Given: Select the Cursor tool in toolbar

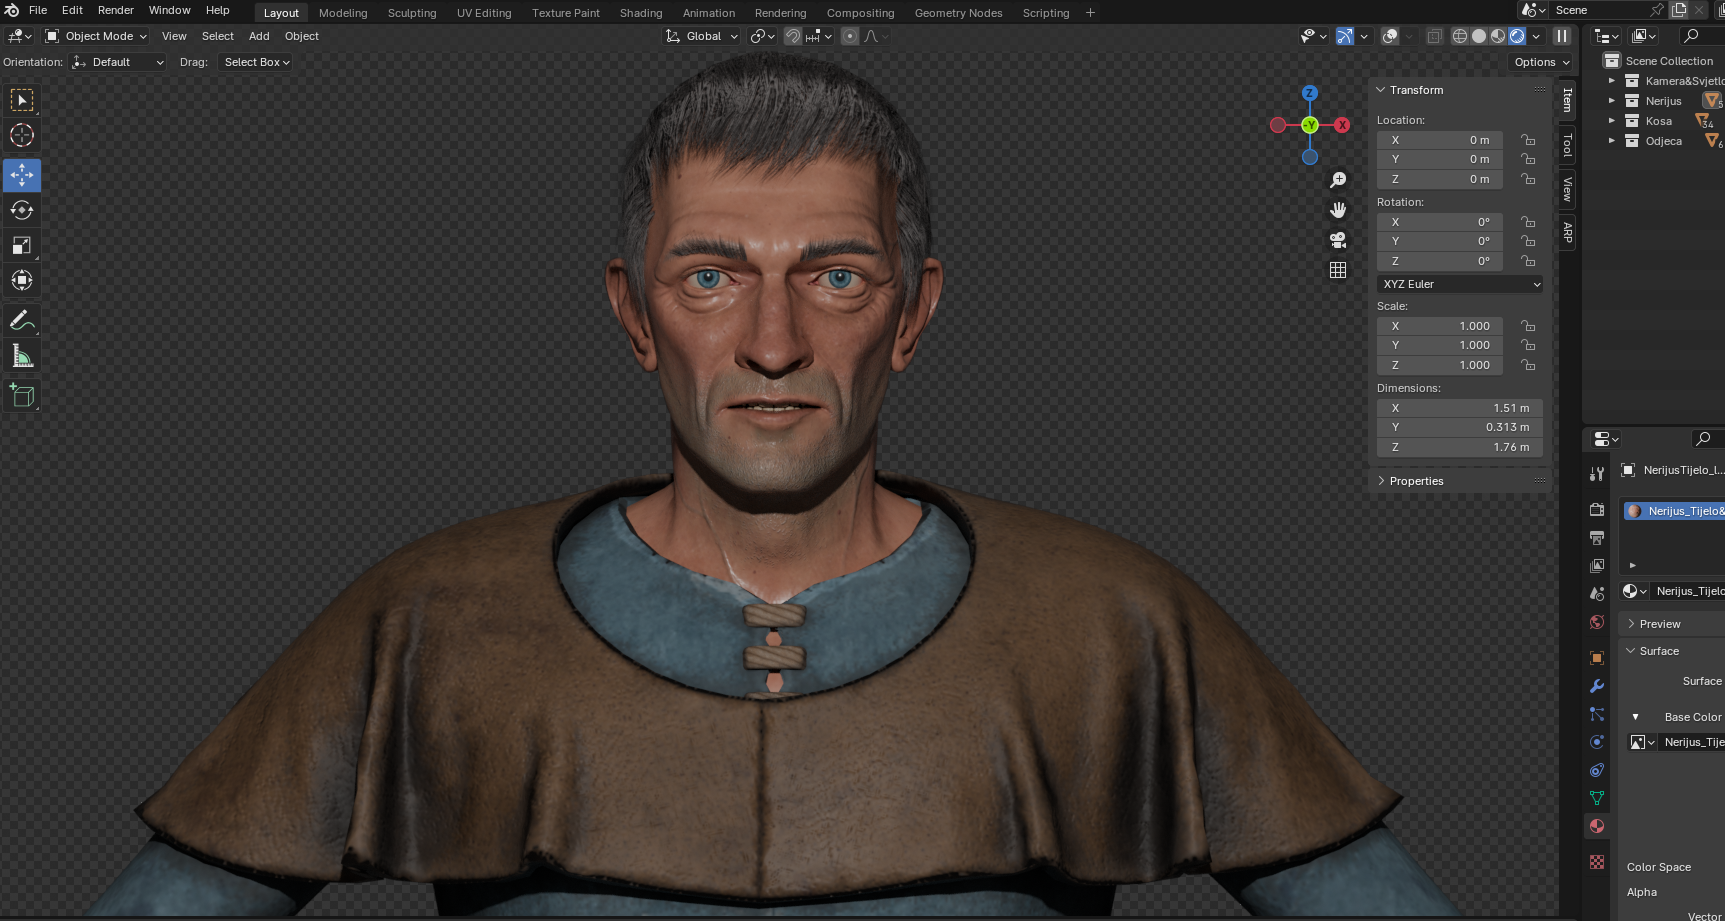Looking at the screenshot, I should 22,136.
